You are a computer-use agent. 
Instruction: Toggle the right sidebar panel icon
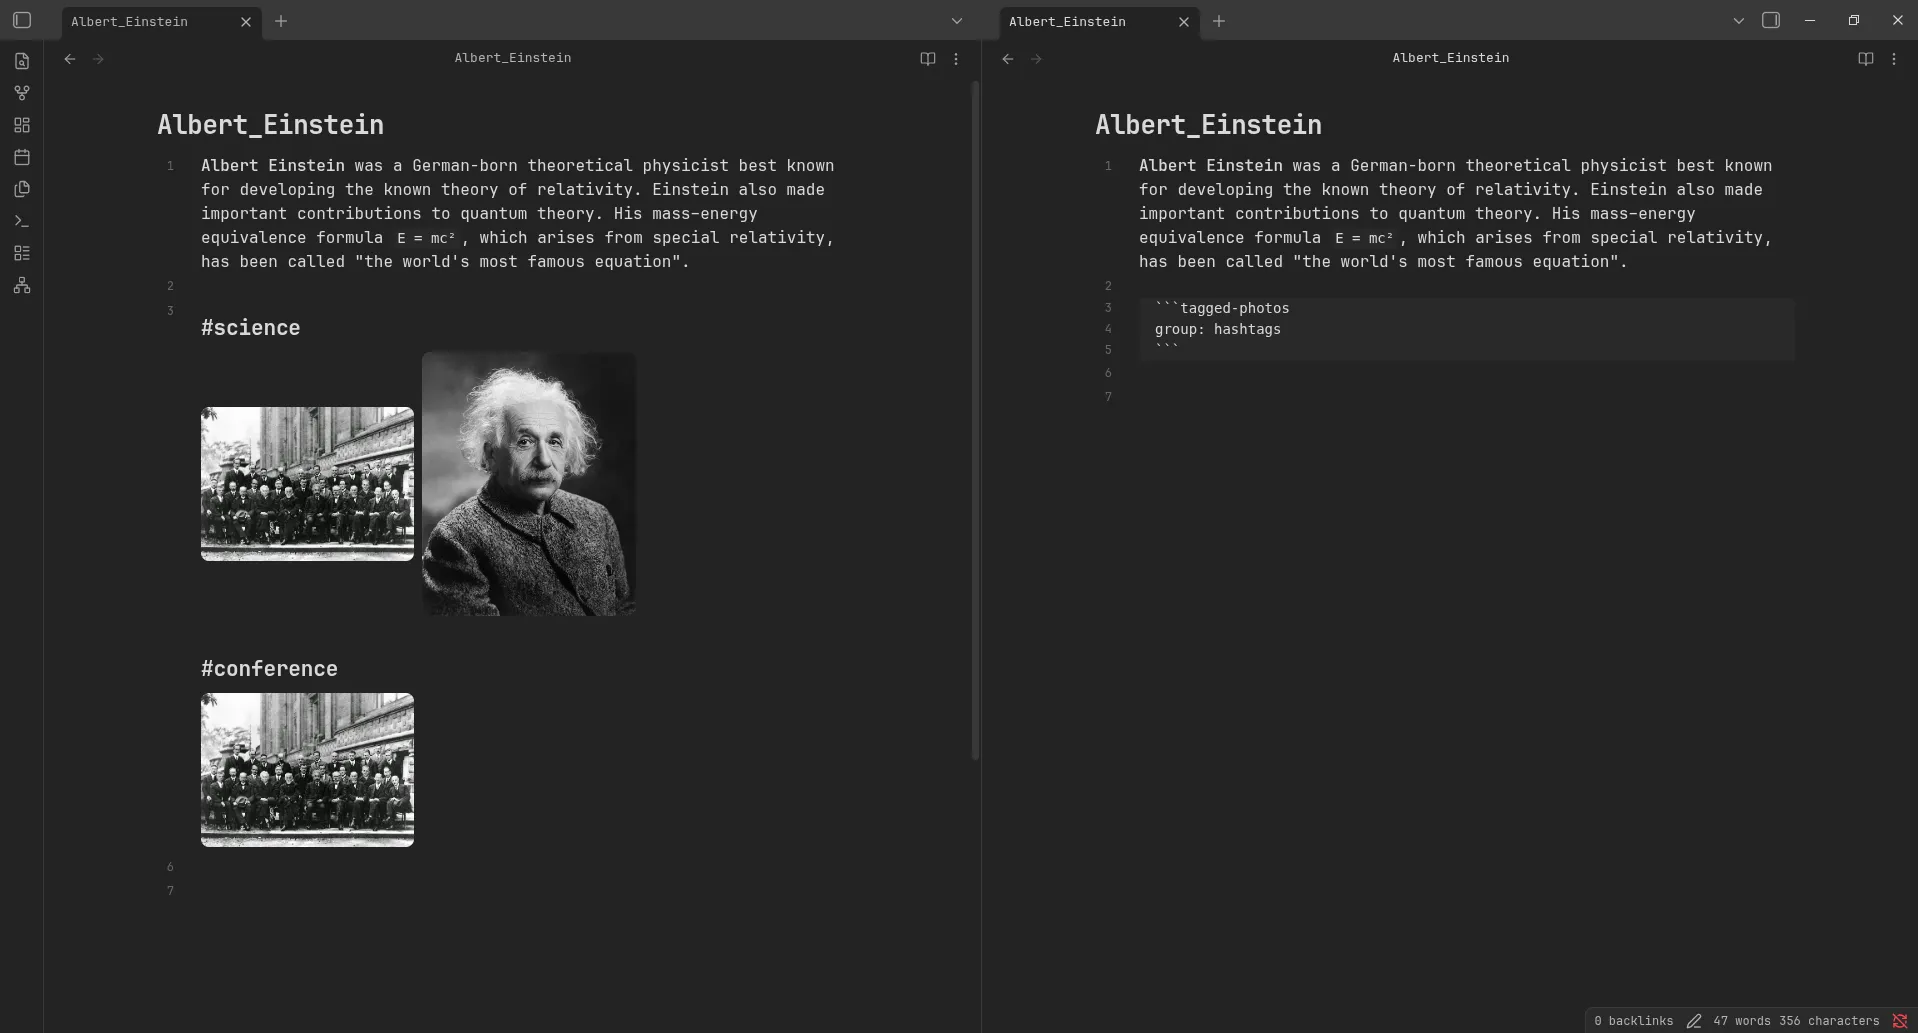pos(1771,20)
